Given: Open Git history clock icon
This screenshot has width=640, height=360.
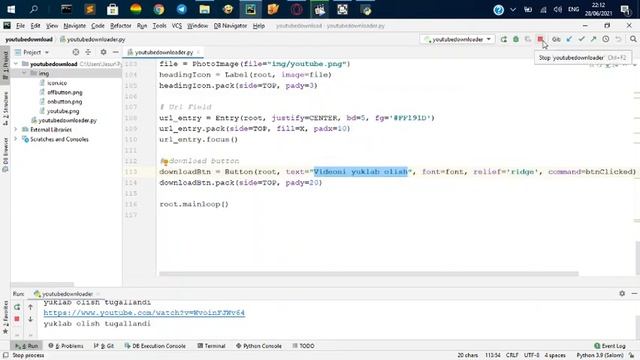Looking at the screenshot, I should [606, 39].
